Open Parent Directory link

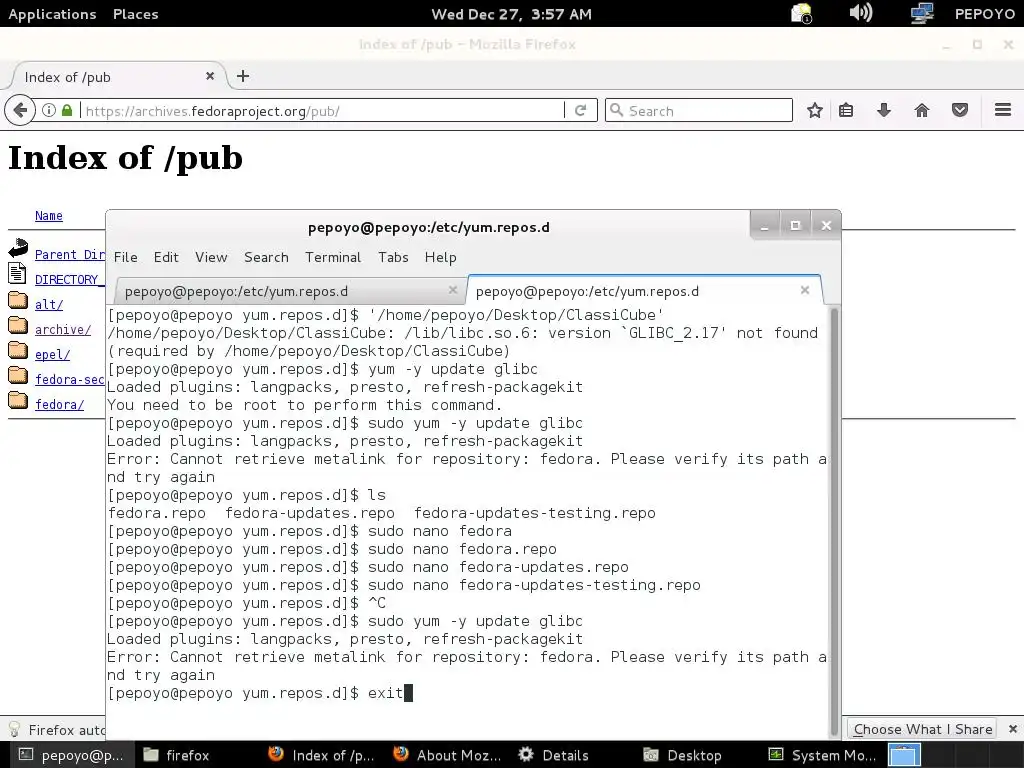(69, 255)
